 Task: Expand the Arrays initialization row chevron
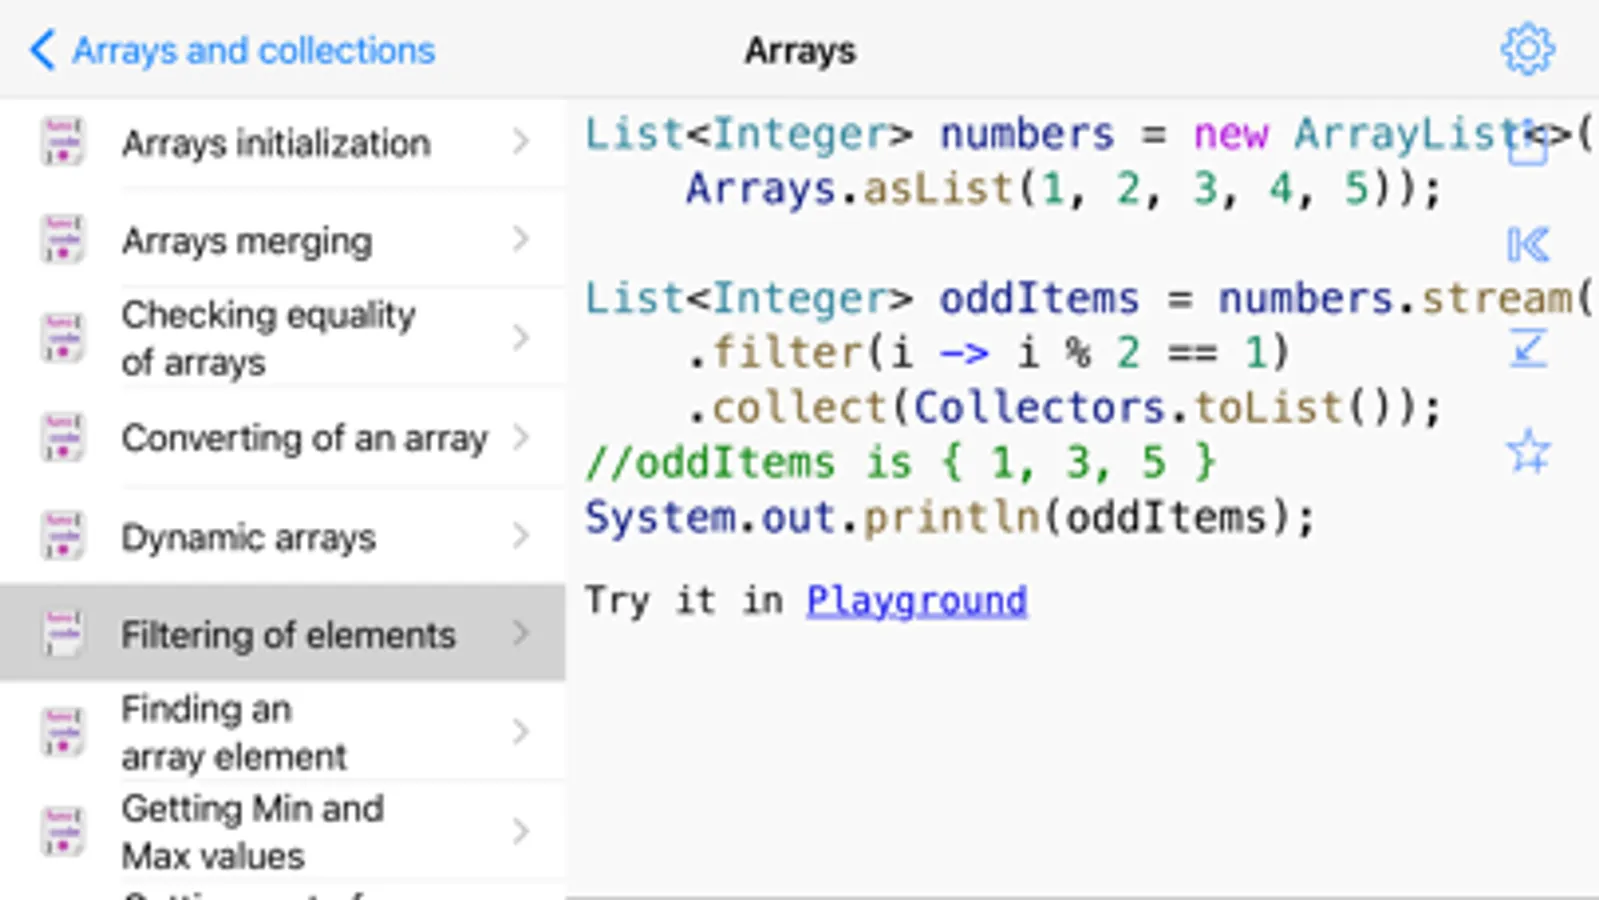(521, 141)
